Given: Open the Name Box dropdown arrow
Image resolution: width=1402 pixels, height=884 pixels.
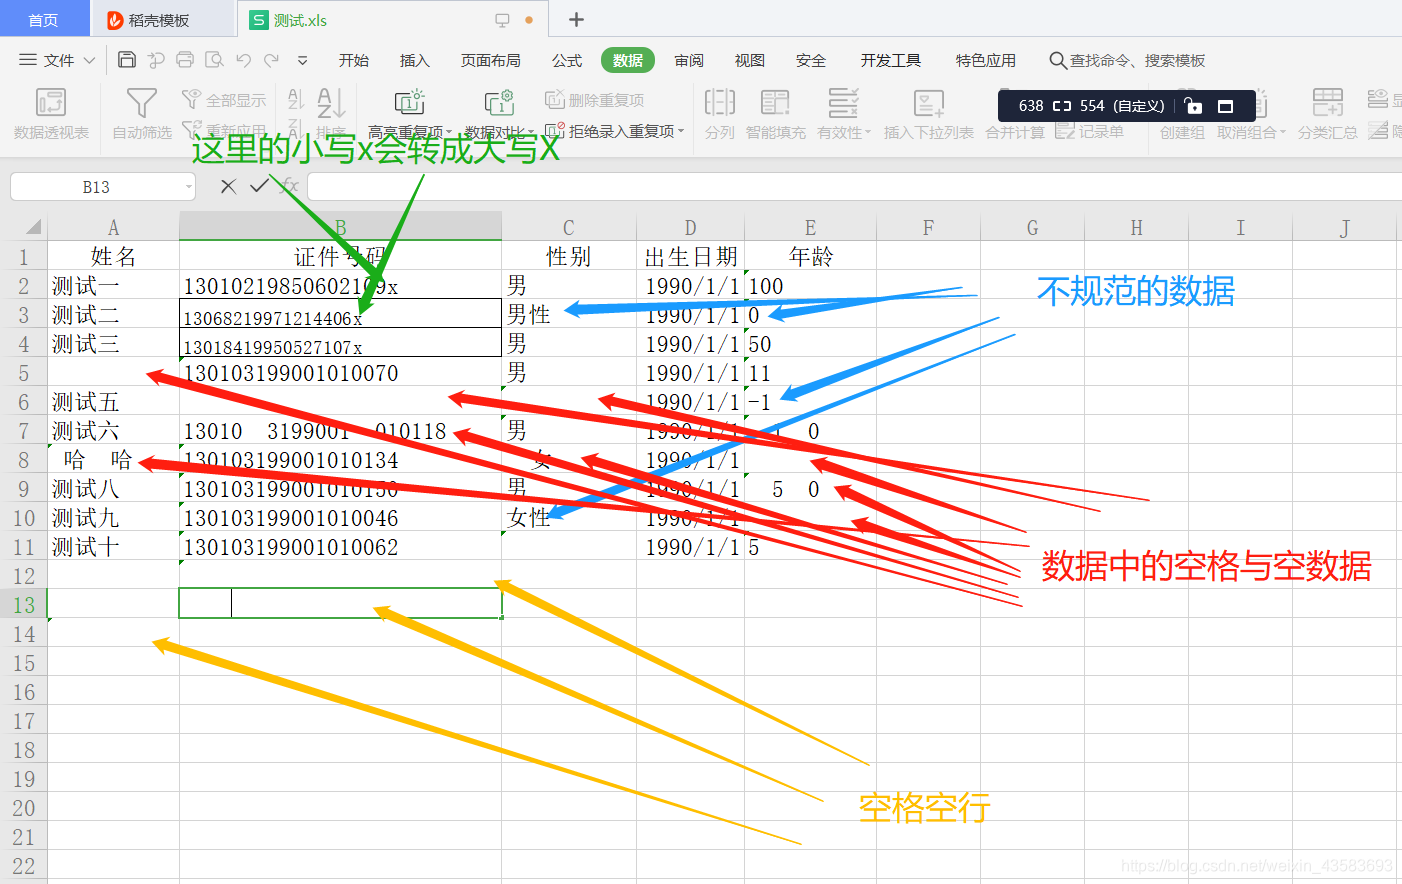Looking at the screenshot, I should click(x=188, y=187).
